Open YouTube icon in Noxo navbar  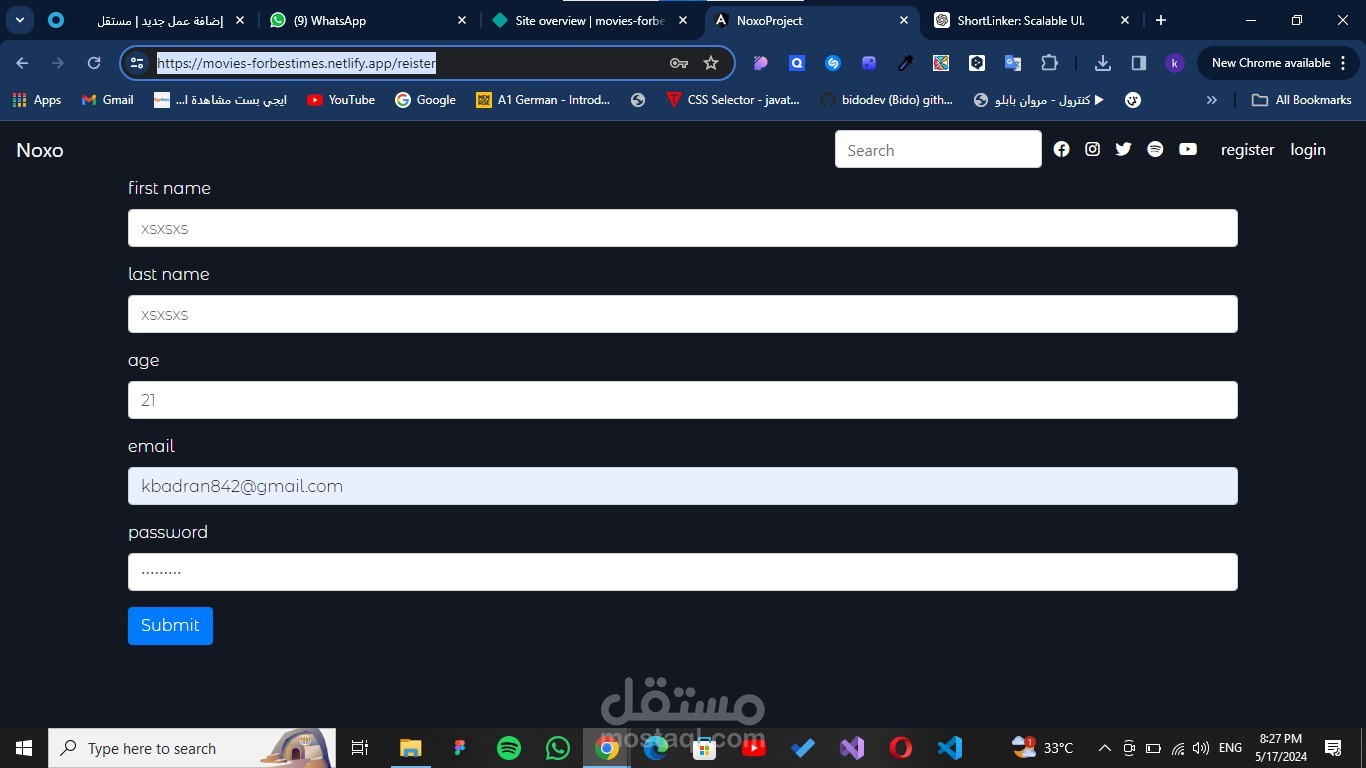[1188, 149]
